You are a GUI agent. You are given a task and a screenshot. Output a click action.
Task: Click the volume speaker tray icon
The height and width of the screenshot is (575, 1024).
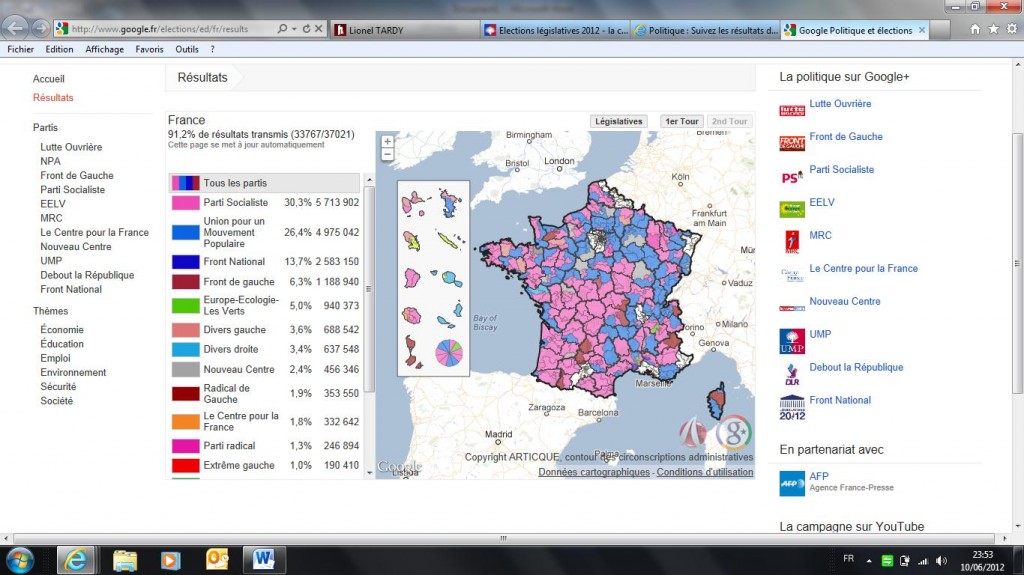[x=941, y=561]
